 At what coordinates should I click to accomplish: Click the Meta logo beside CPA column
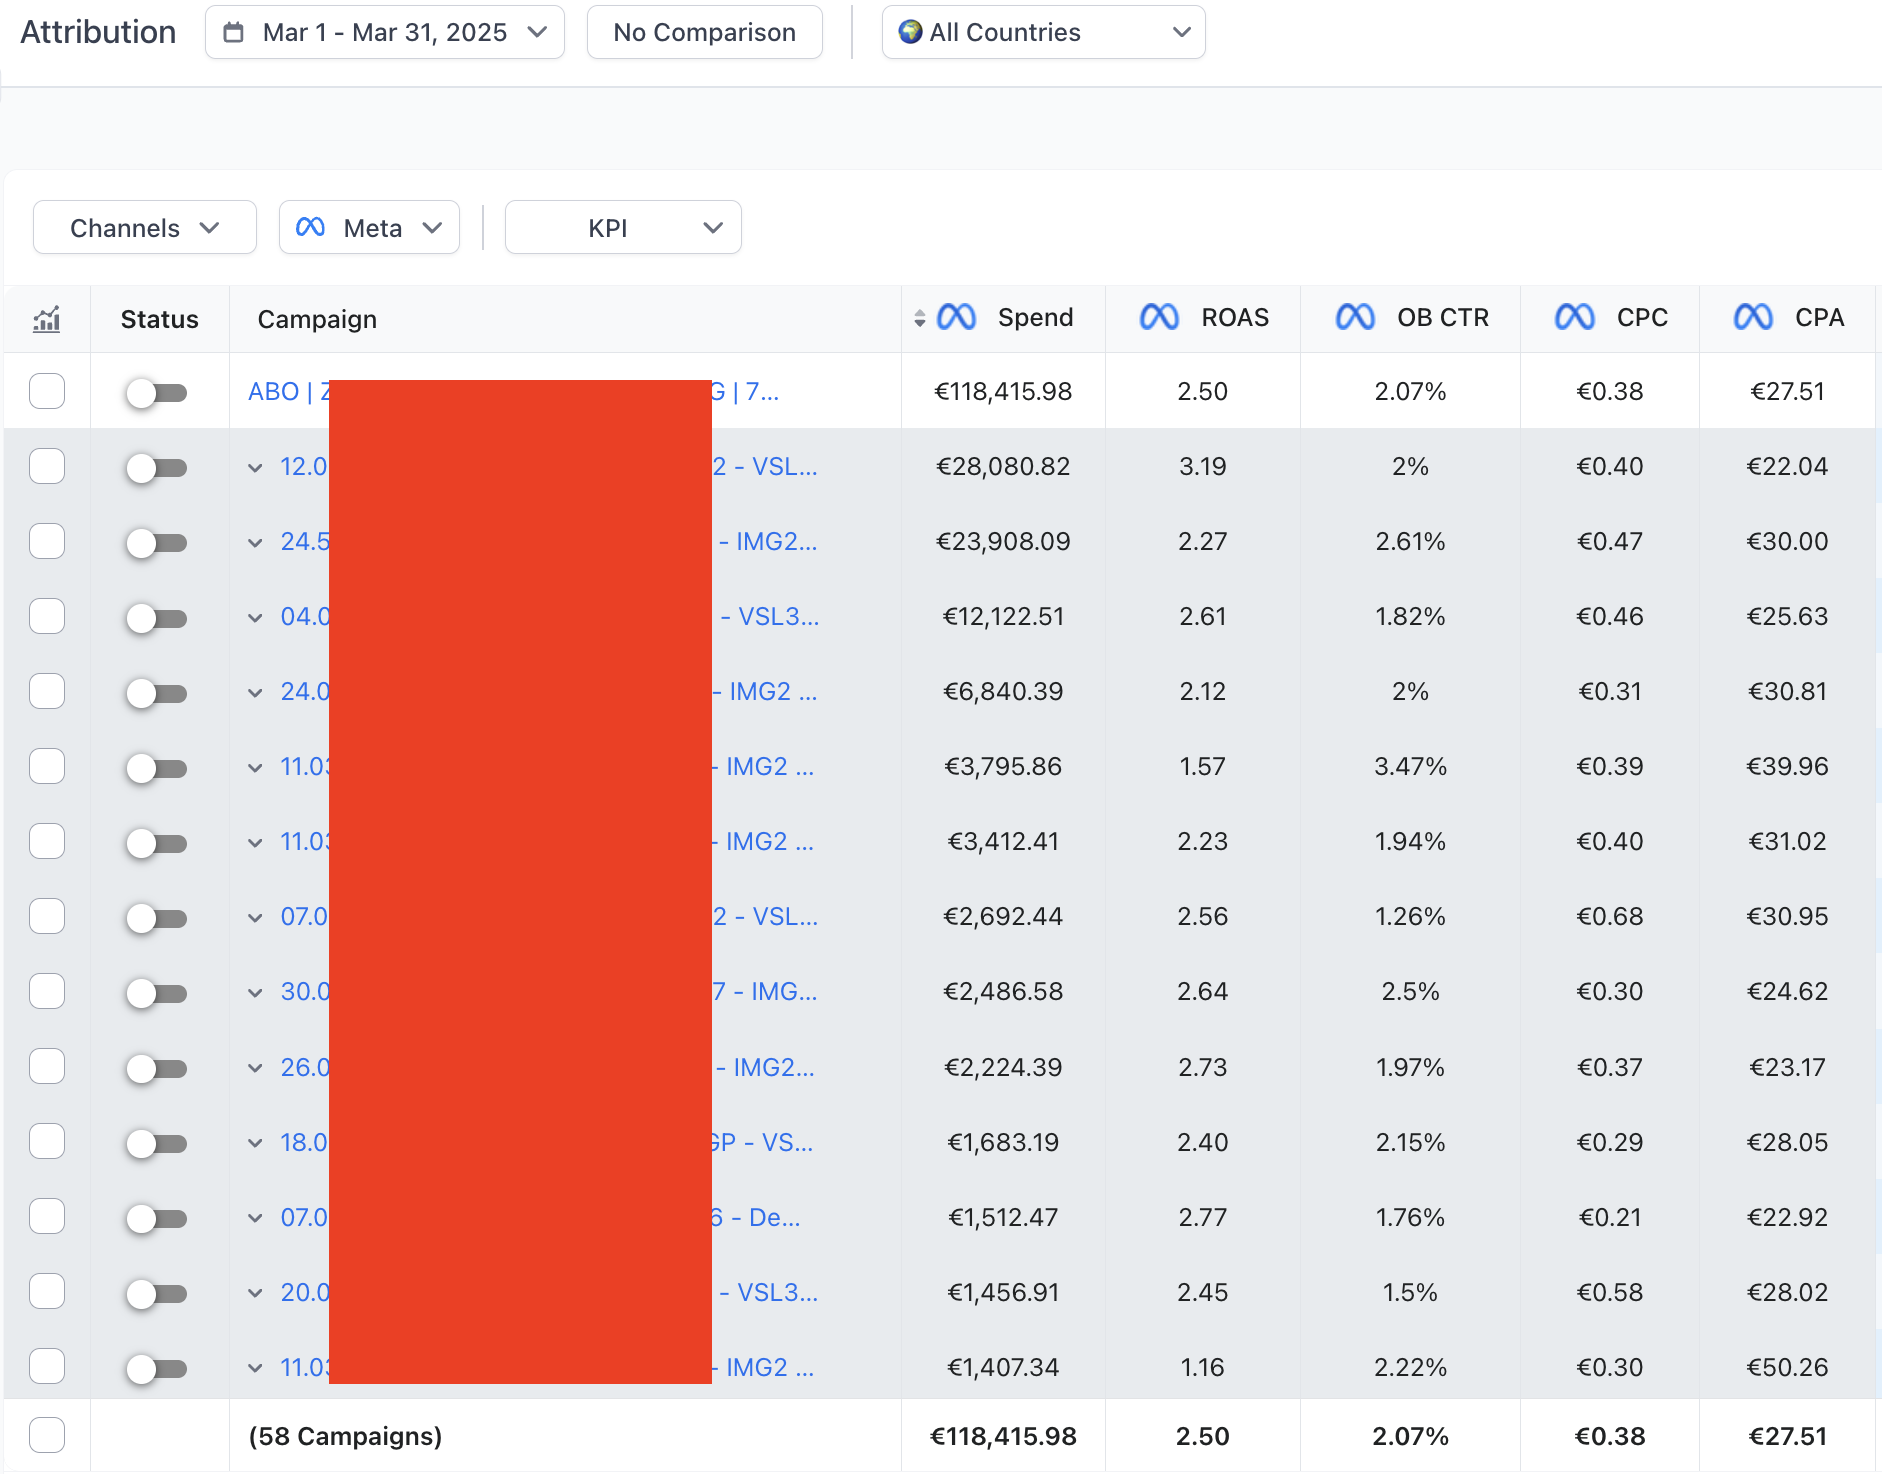[x=1754, y=318]
